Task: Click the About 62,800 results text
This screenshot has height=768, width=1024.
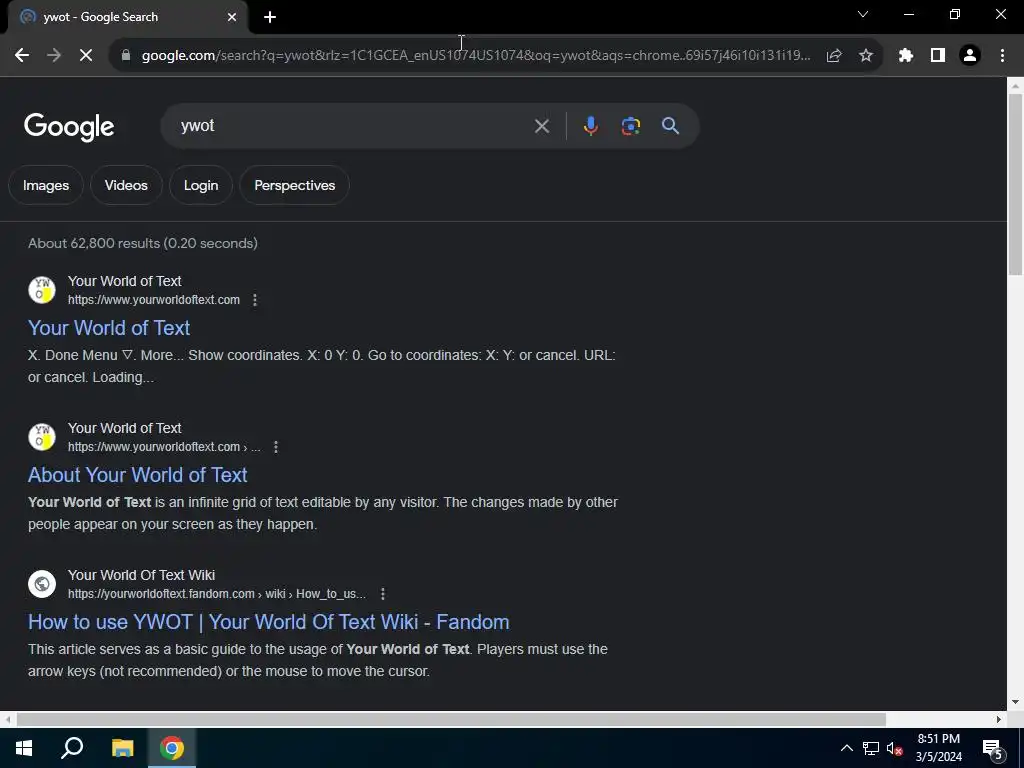Action: click(x=143, y=244)
